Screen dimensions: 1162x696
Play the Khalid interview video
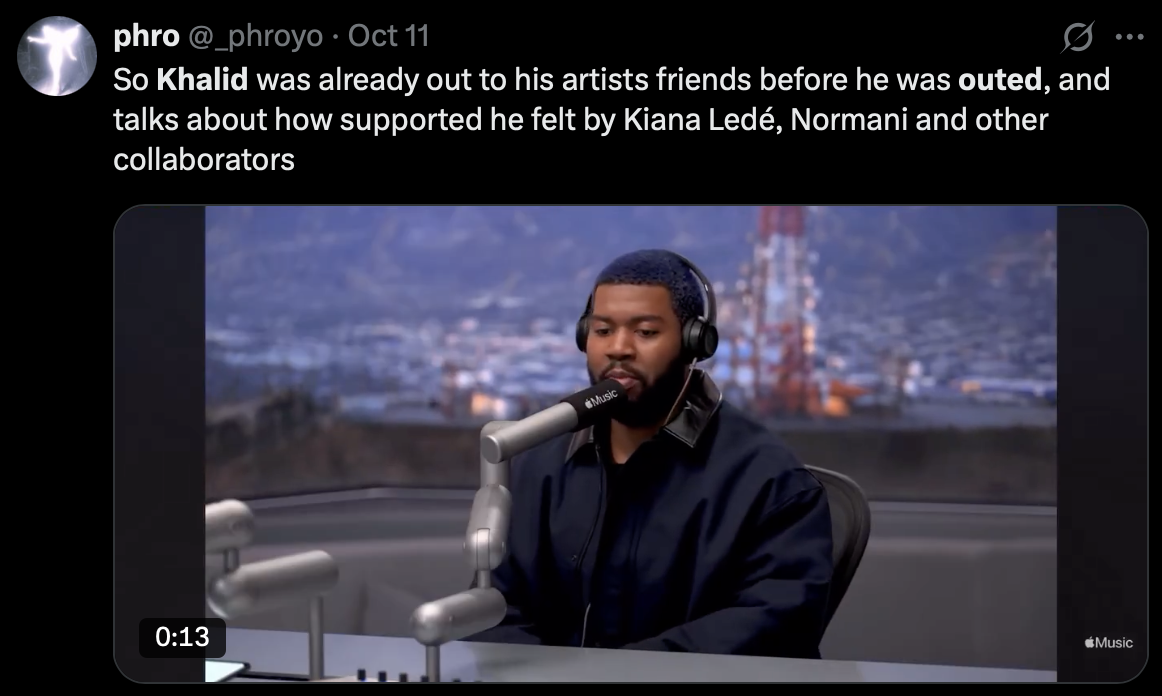pyautogui.click(x=631, y=443)
